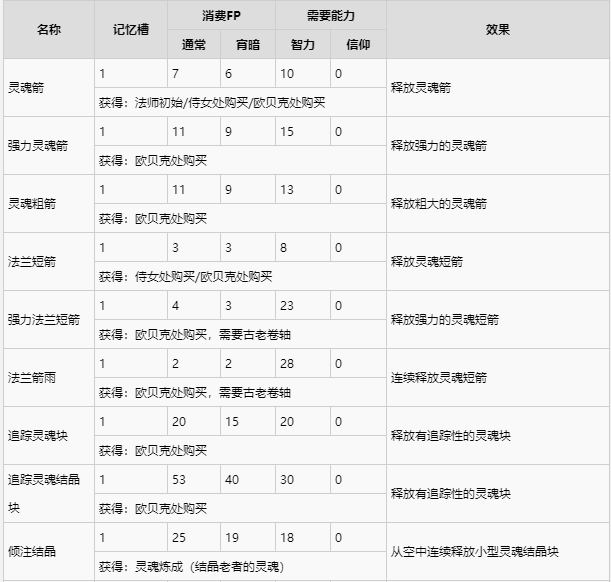Click 追踪灵魂结晶块's 获得：欧贝克处购买 text
Image resolution: width=611 pixels, height=582 pixels.
tap(153, 509)
